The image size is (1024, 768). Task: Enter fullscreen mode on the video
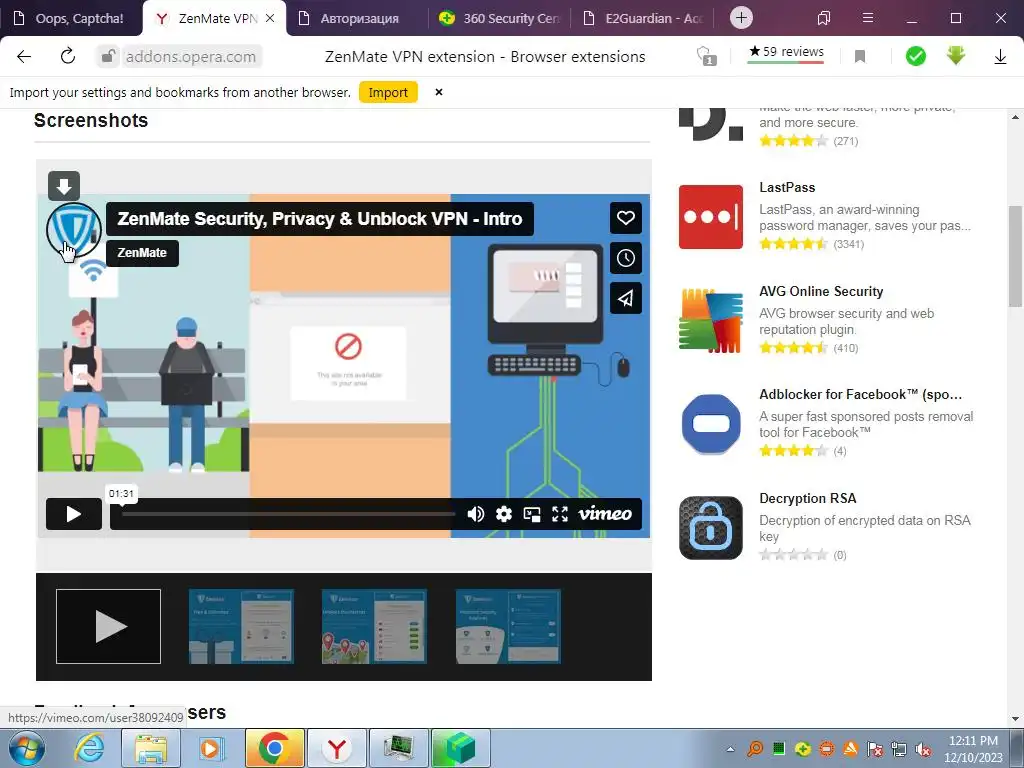[x=560, y=514]
